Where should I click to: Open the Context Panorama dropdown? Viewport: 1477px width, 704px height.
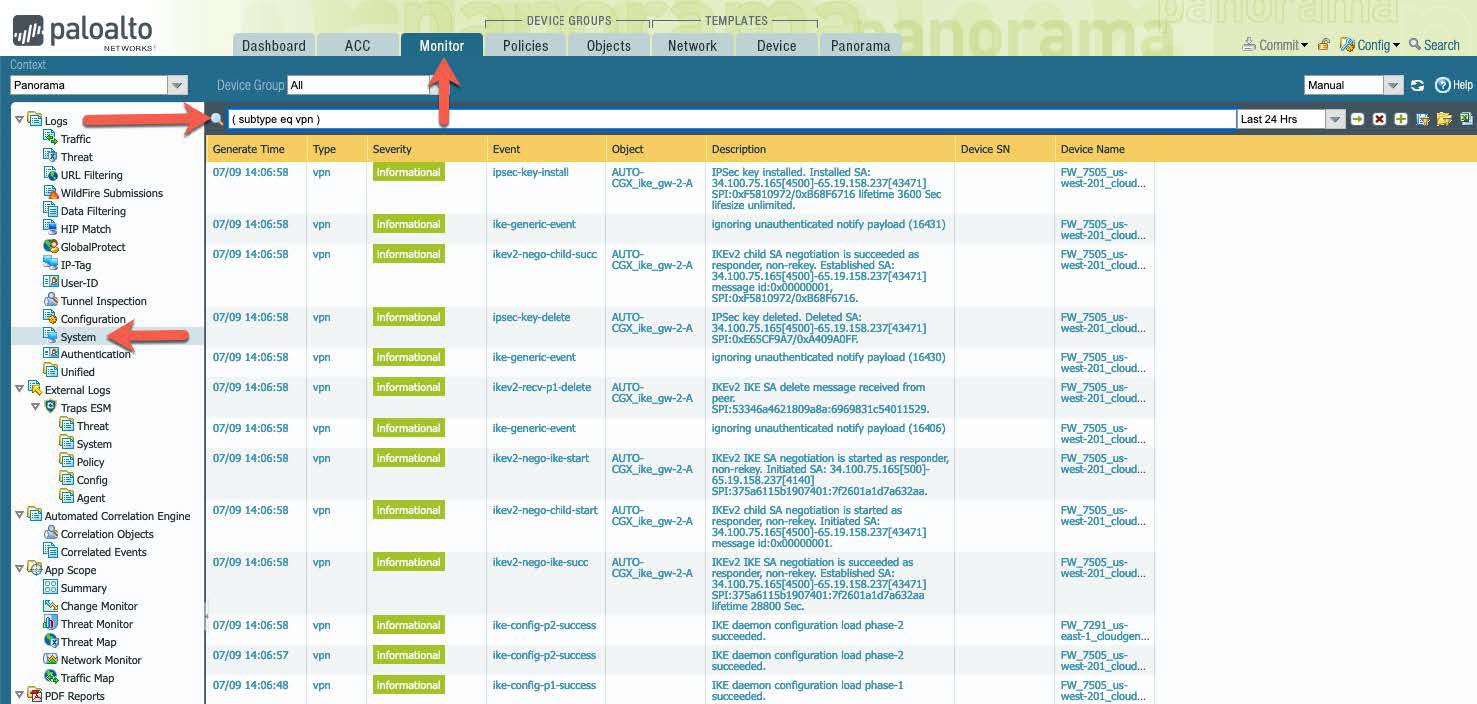pyautogui.click(x=178, y=85)
